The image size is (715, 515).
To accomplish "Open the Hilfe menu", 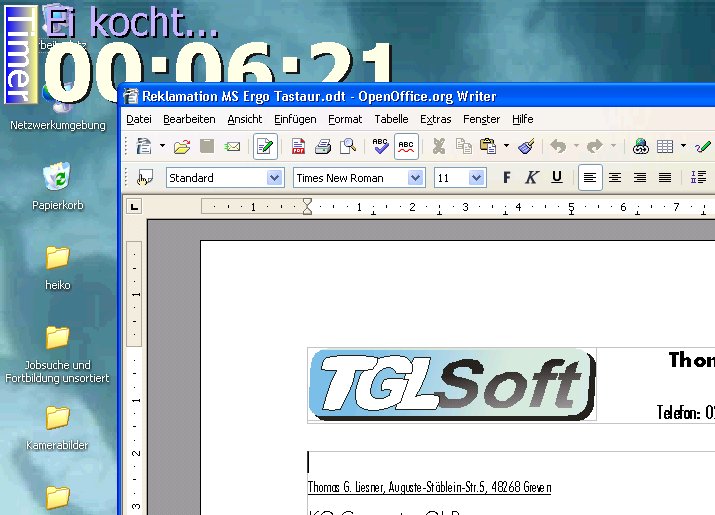I will click(x=523, y=120).
